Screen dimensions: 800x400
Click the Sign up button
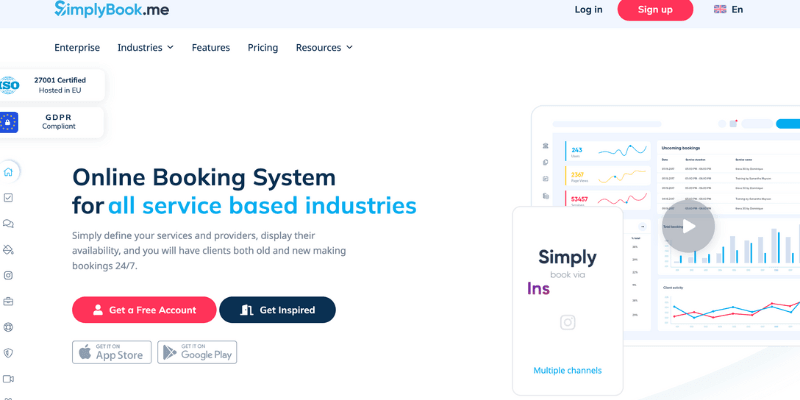[x=655, y=9]
